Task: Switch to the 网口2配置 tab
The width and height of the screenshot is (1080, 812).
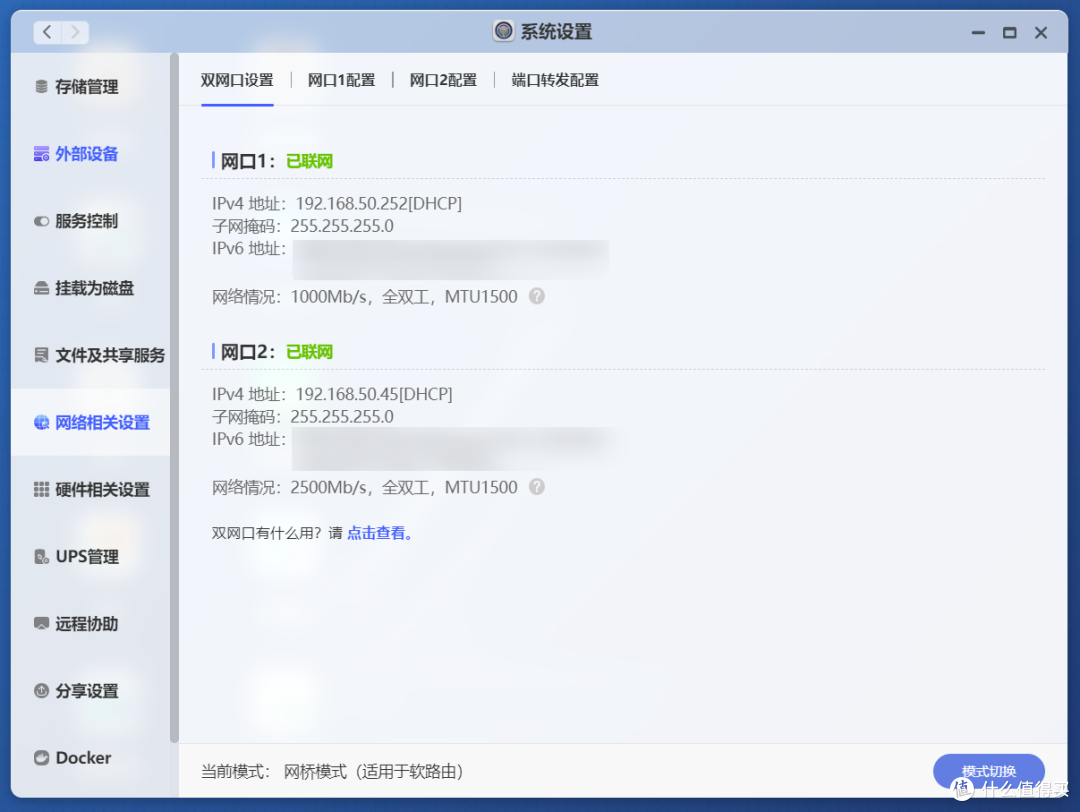Action: click(443, 80)
